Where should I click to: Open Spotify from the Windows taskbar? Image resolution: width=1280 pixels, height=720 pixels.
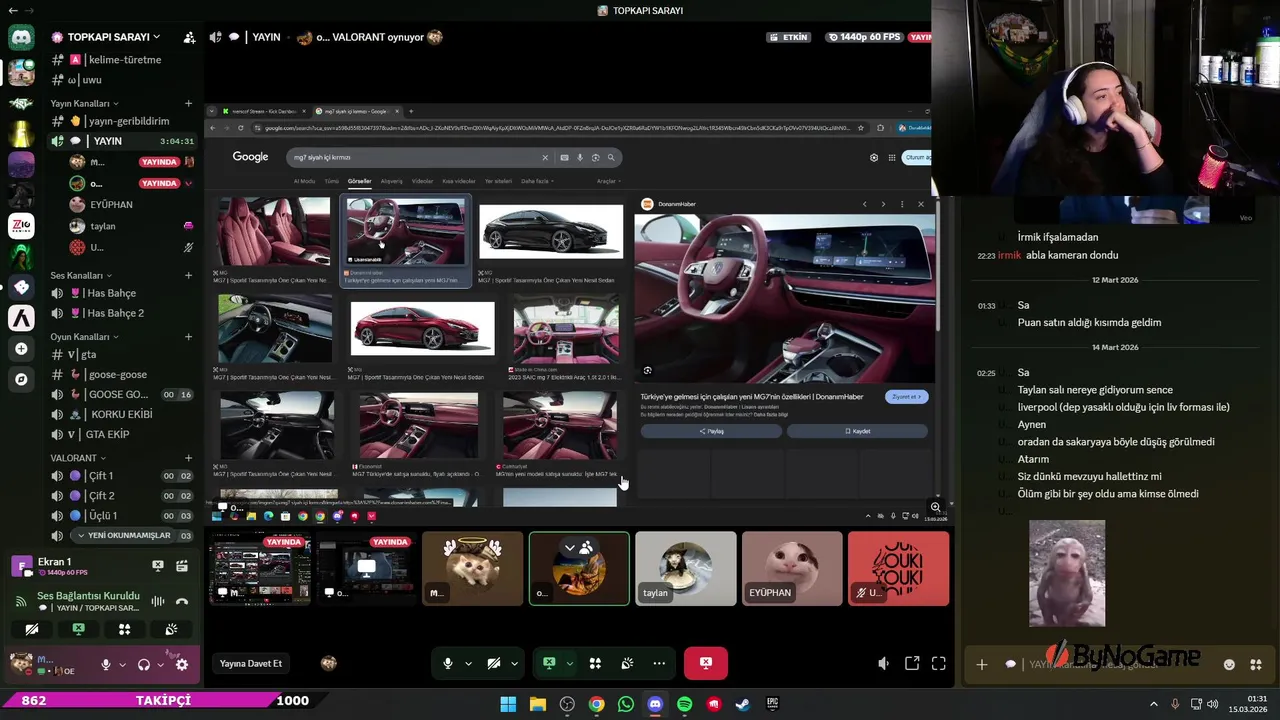pos(684,704)
